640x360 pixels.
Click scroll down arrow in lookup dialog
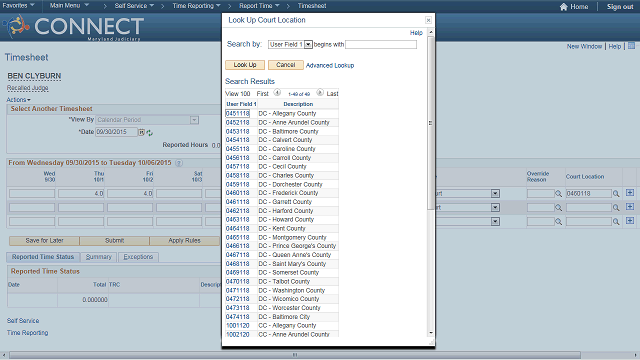click(431, 333)
